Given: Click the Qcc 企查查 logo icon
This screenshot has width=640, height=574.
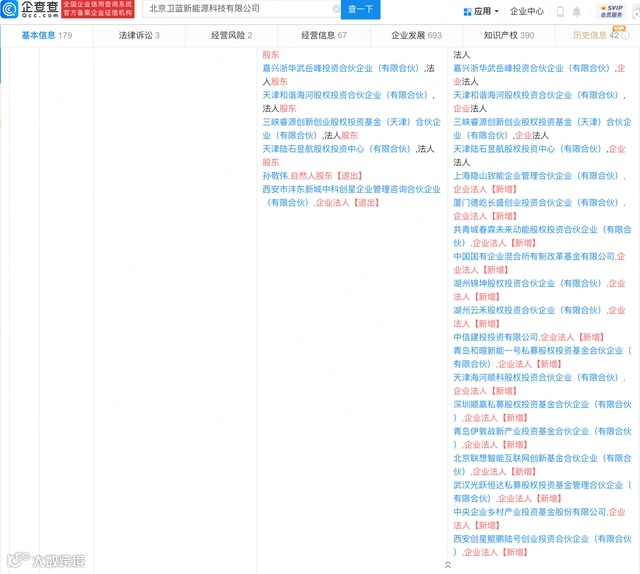Looking at the screenshot, I should point(9,9).
